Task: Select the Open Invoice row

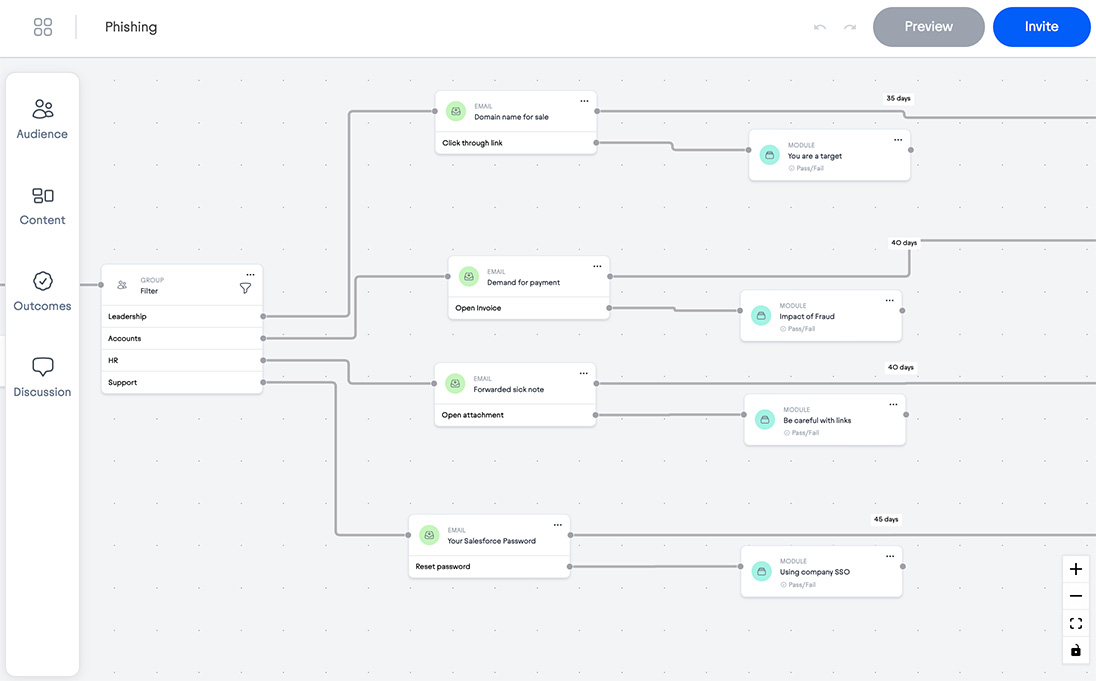Action: [x=528, y=308]
